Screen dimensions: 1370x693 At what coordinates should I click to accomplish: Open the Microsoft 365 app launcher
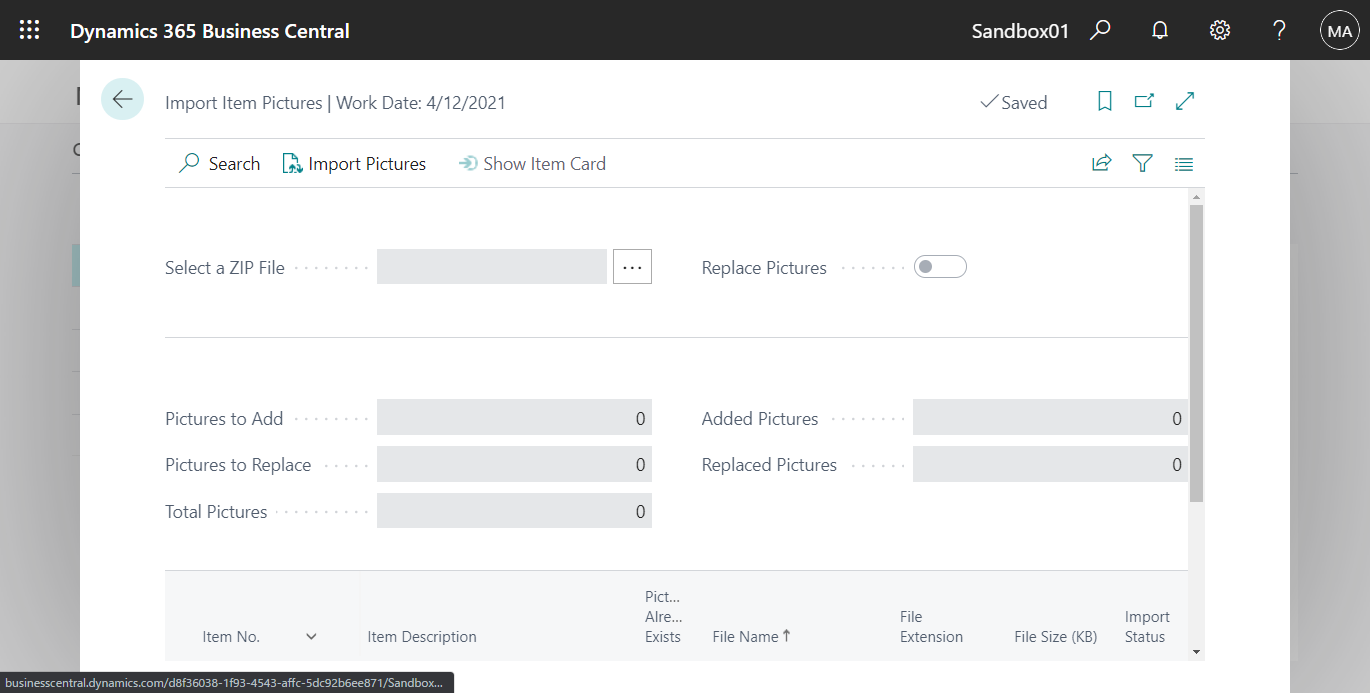(29, 29)
